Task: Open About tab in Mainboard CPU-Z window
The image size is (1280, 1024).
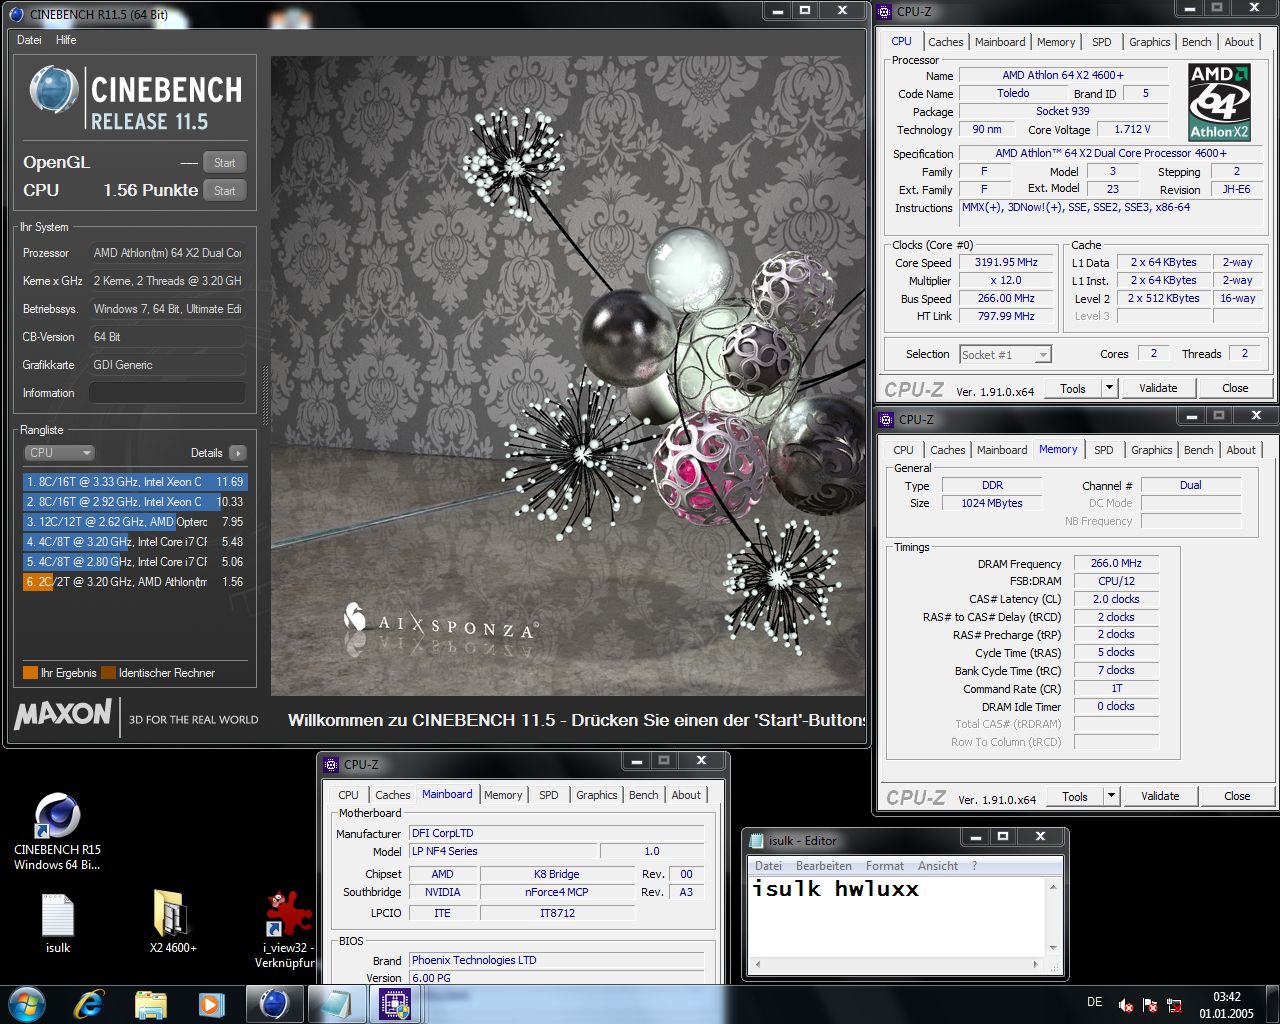Action: (686, 795)
